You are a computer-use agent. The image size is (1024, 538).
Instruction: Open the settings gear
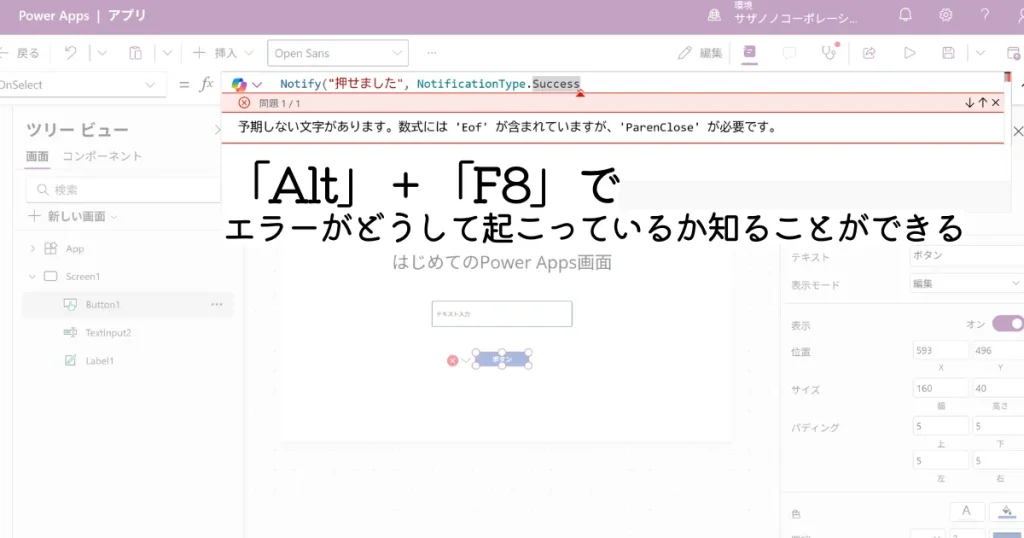pos(945,15)
